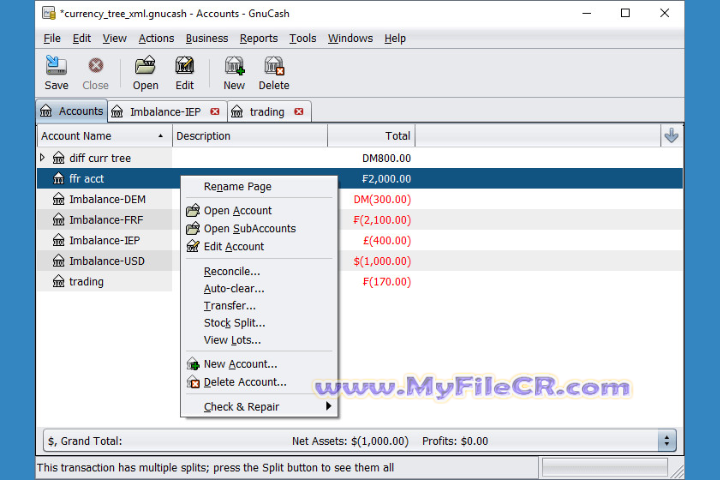Open the Grand Total summary bar dropdown
This screenshot has width=720, height=480.
coord(667,441)
